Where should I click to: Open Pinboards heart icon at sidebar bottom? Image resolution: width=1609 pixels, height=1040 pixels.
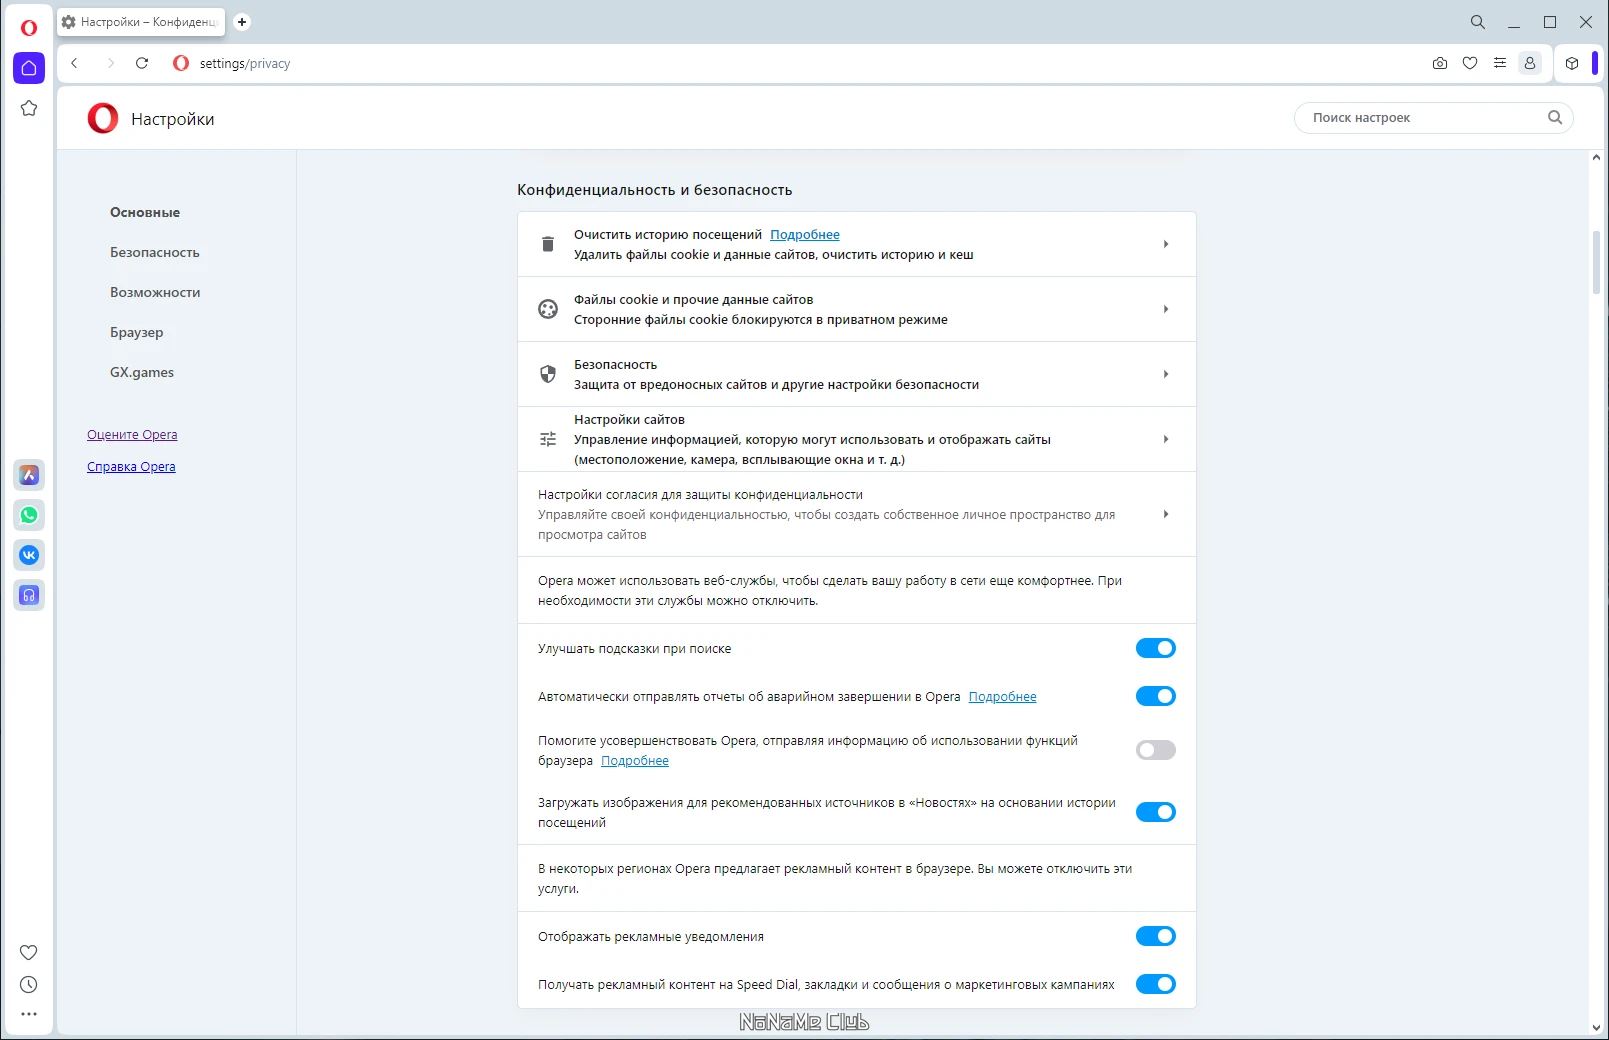click(29, 952)
